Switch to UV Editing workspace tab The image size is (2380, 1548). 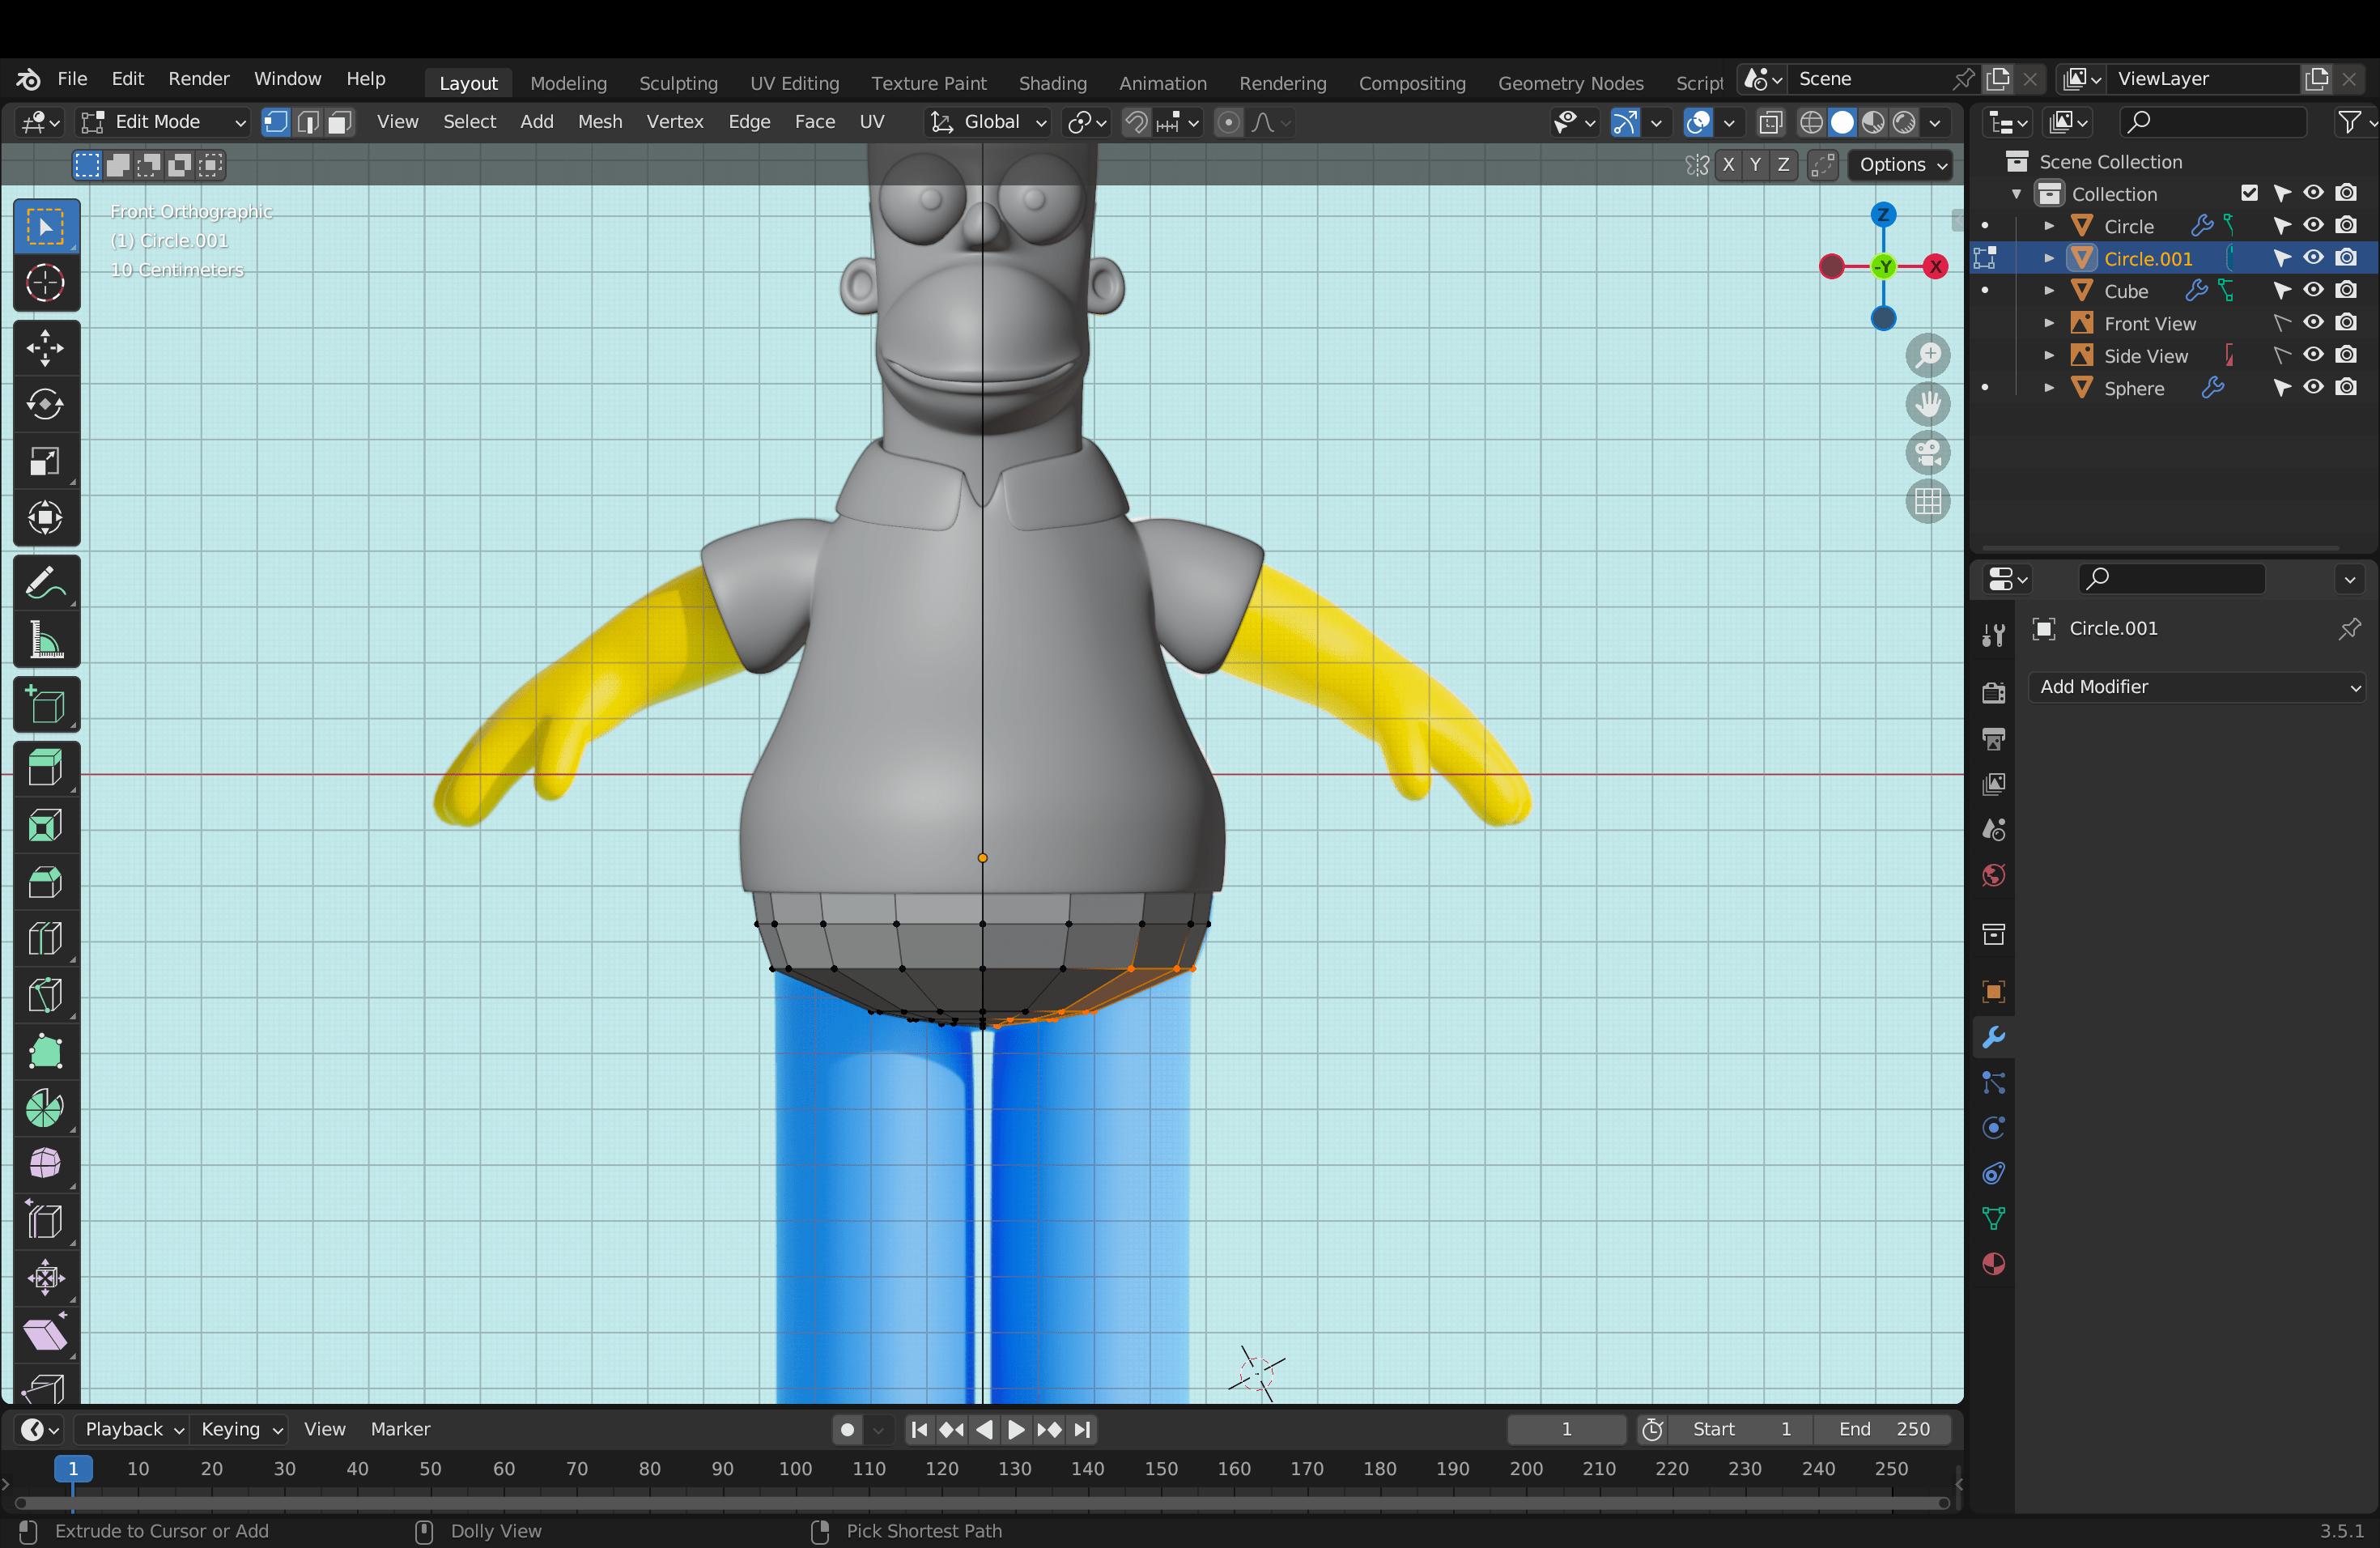795,83
